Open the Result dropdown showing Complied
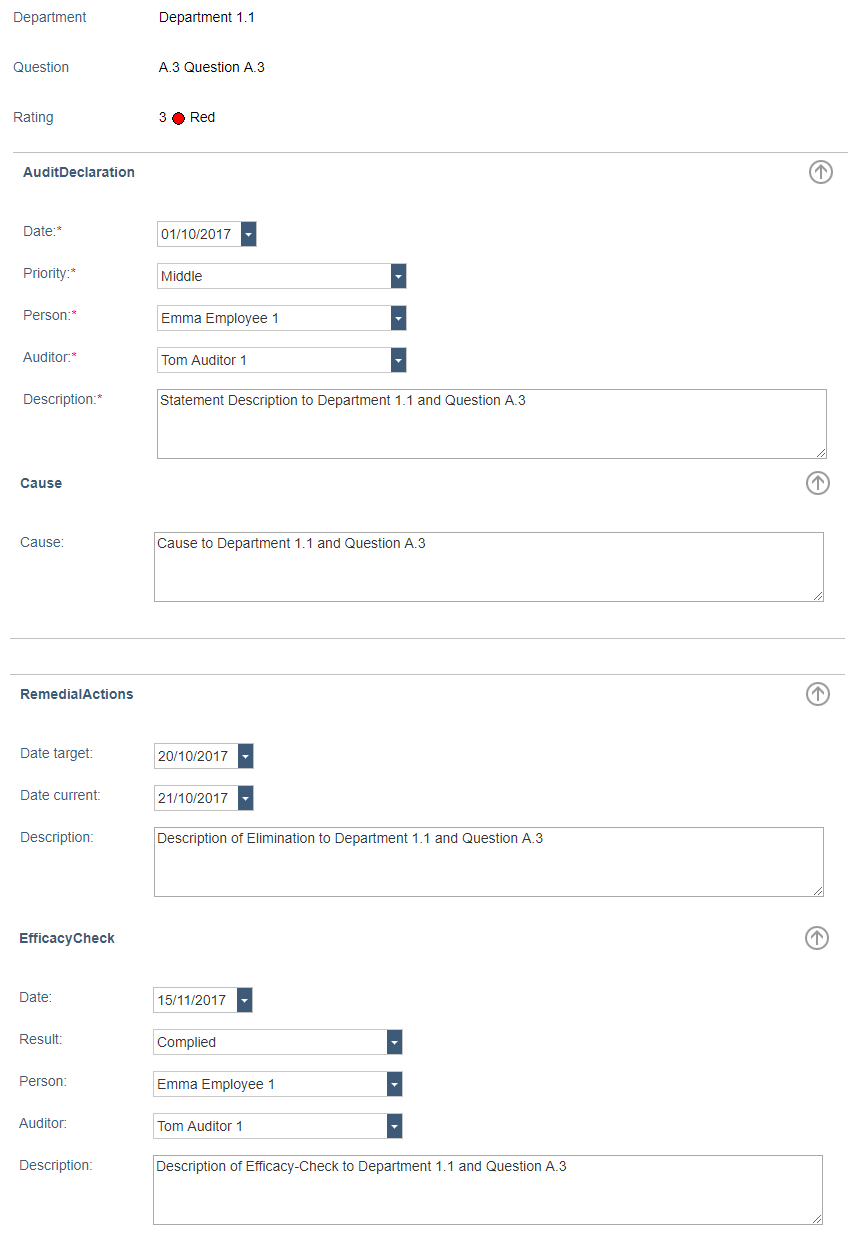This screenshot has height=1258, width=860. coord(394,1042)
